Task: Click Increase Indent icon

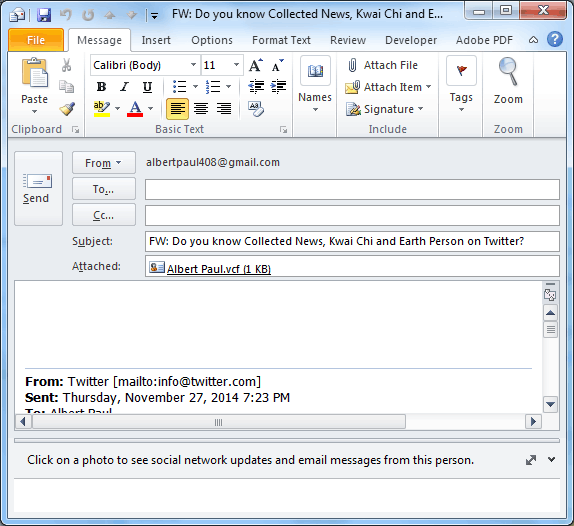Action: coord(278,87)
